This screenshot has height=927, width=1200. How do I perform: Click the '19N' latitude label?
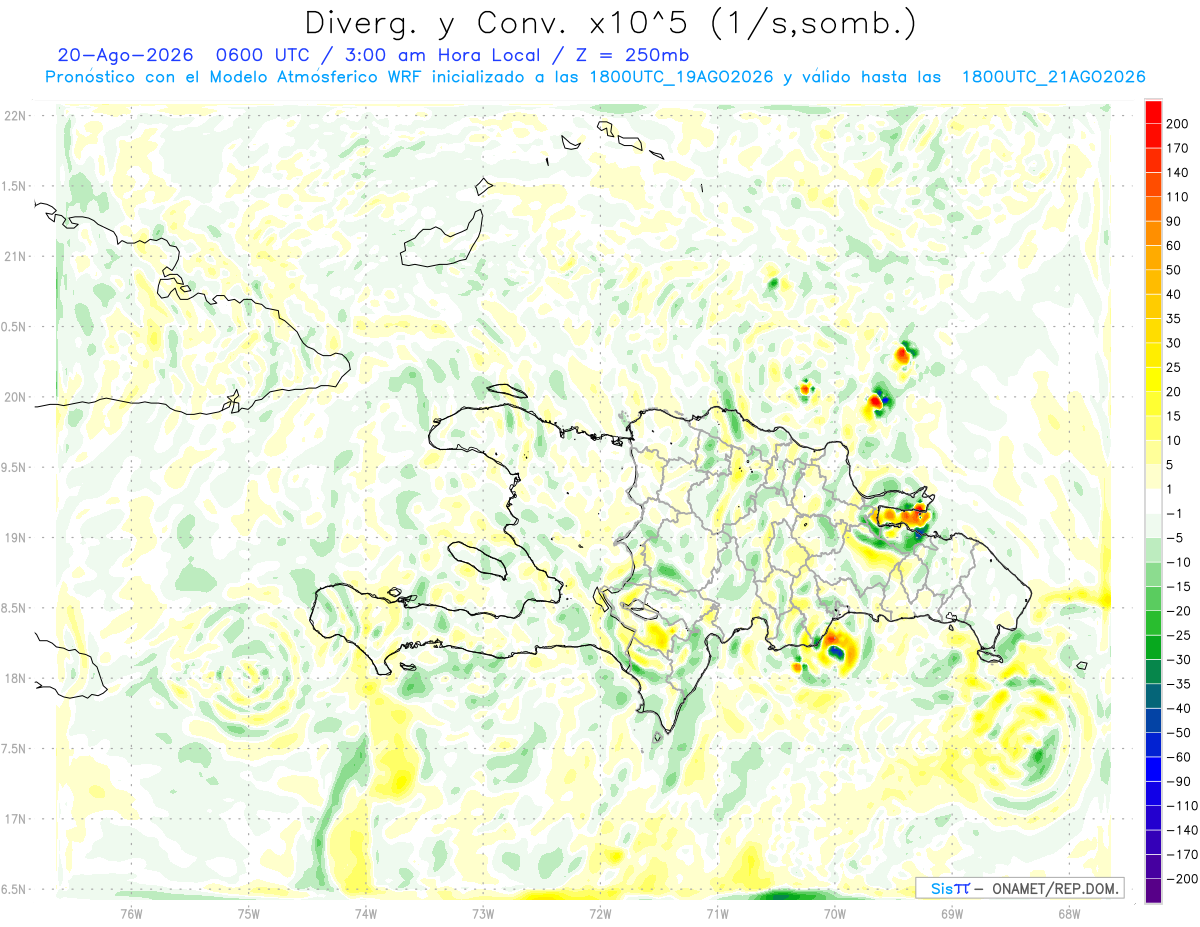(15, 537)
